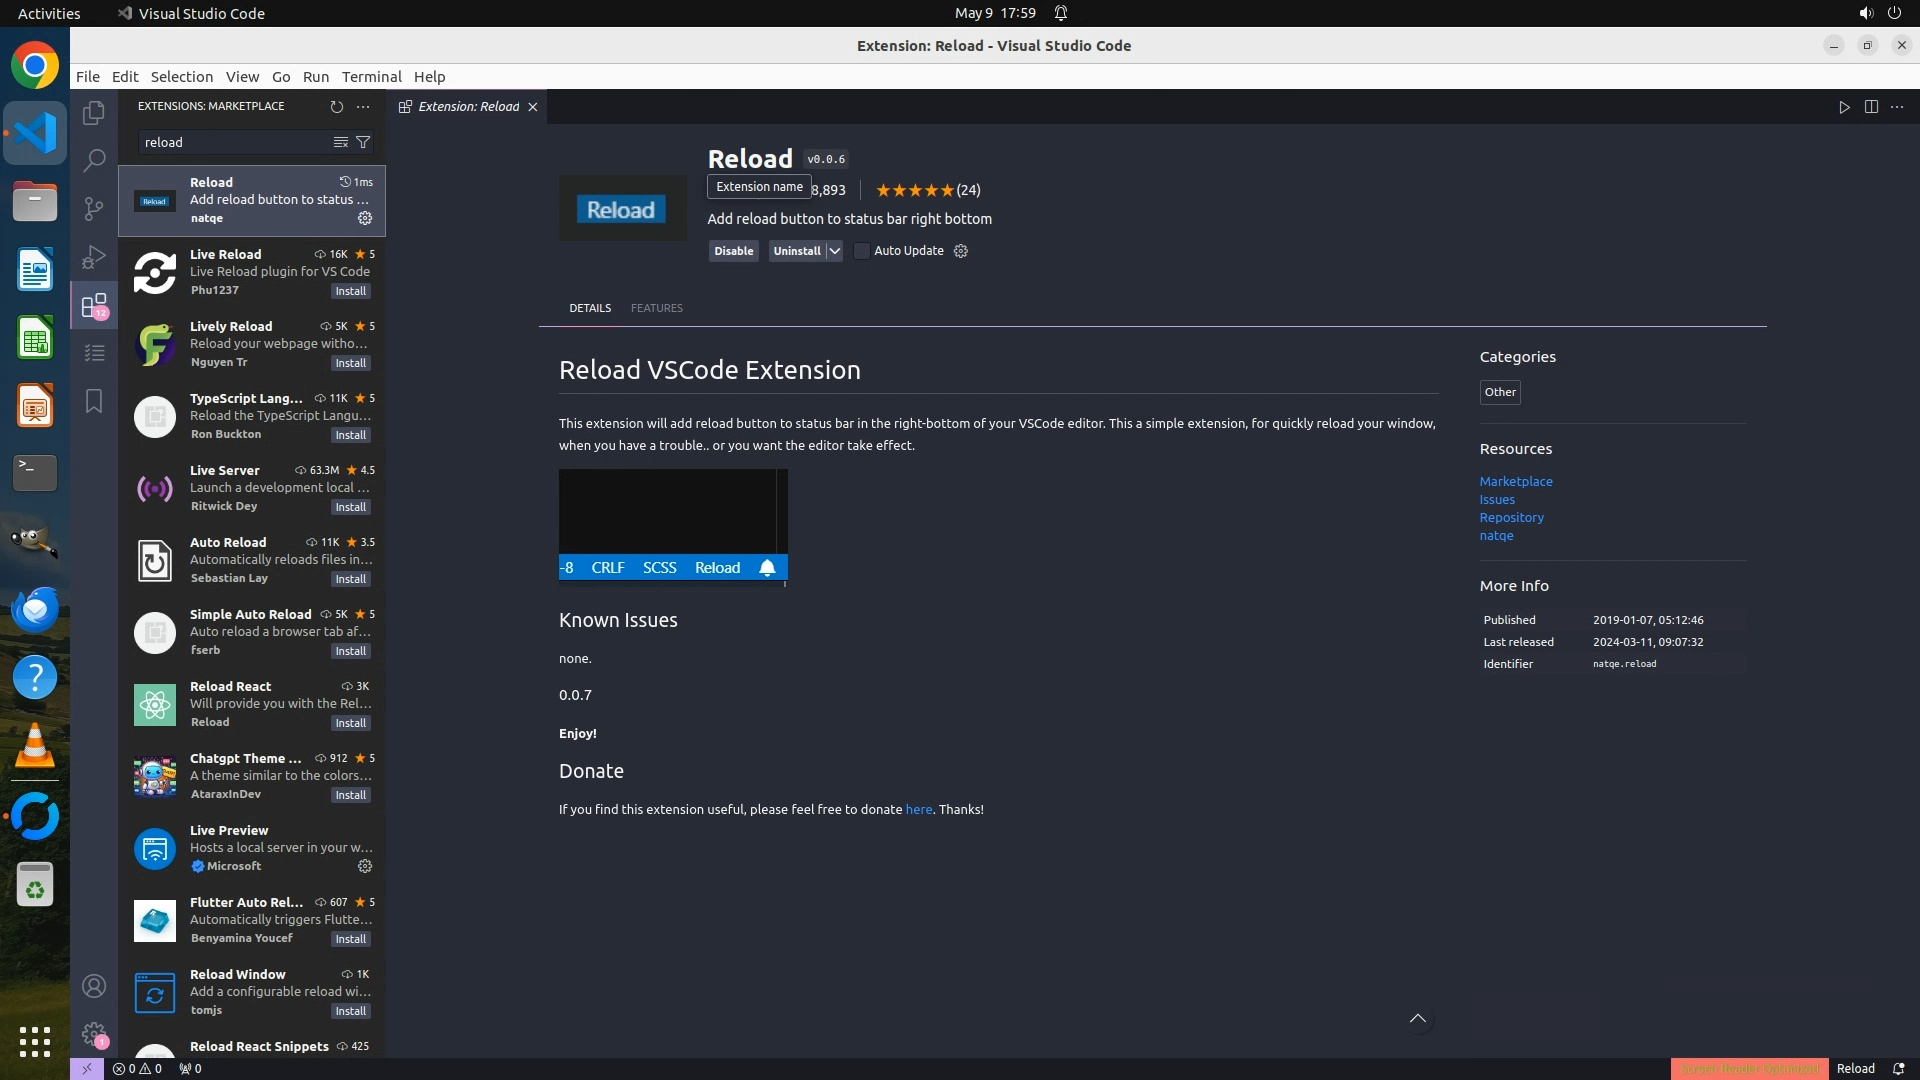The height and width of the screenshot is (1080, 1920).
Task: Open the Manage gear in activity bar
Action: click(x=94, y=1033)
